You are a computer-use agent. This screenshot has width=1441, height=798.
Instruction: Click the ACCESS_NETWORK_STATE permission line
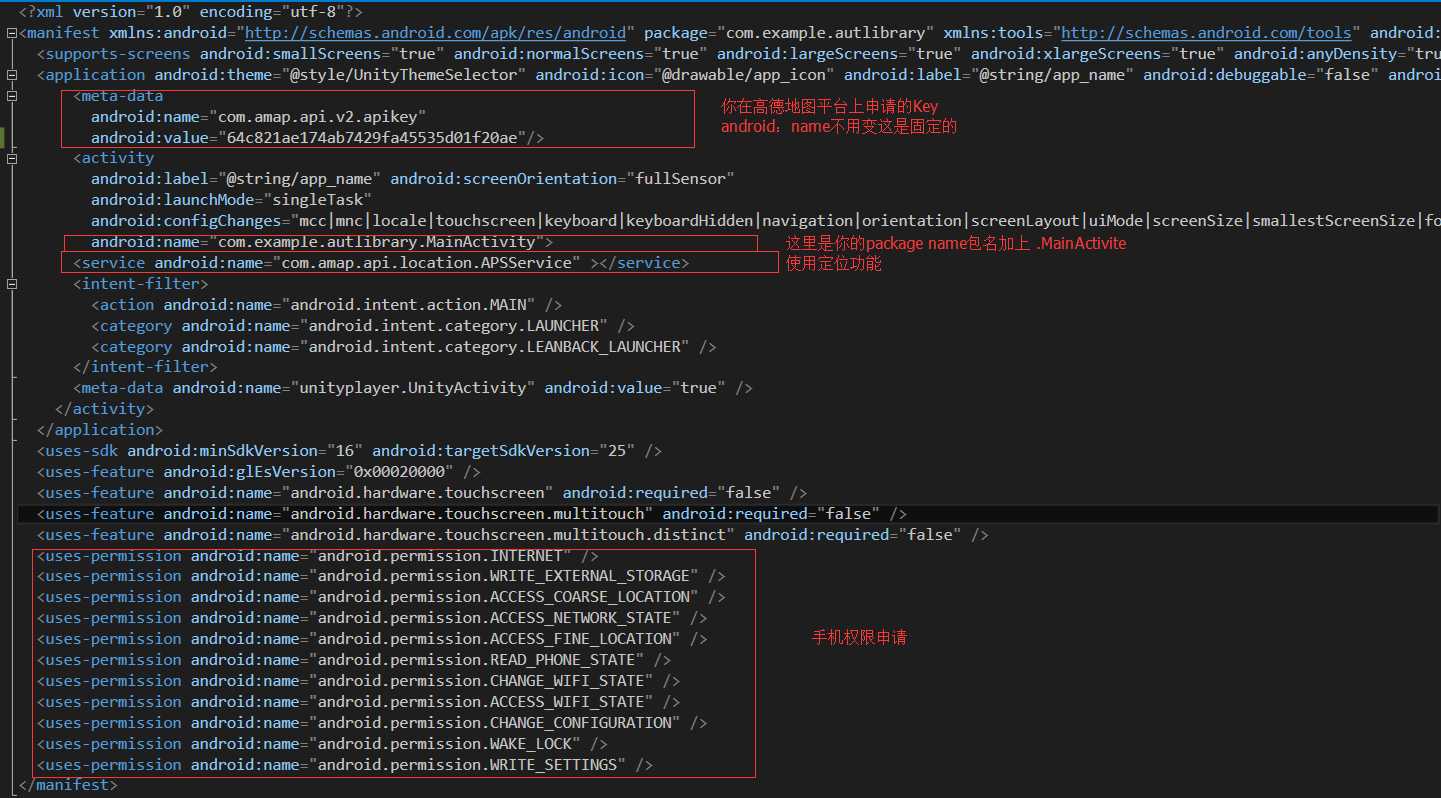pyautogui.click(x=372, y=620)
